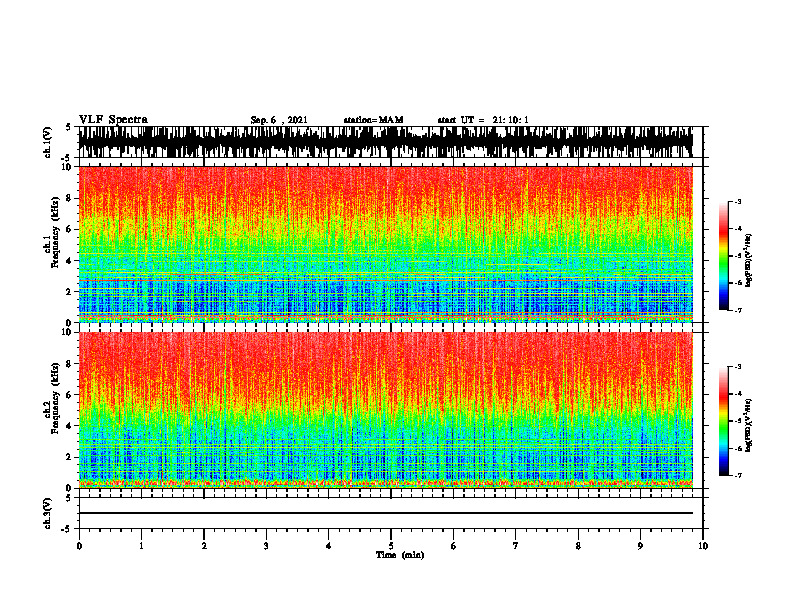This screenshot has width=792, height=612.
Task: Click the ch.2 spectrogram color scale bar
Action: [x=724, y=421]
